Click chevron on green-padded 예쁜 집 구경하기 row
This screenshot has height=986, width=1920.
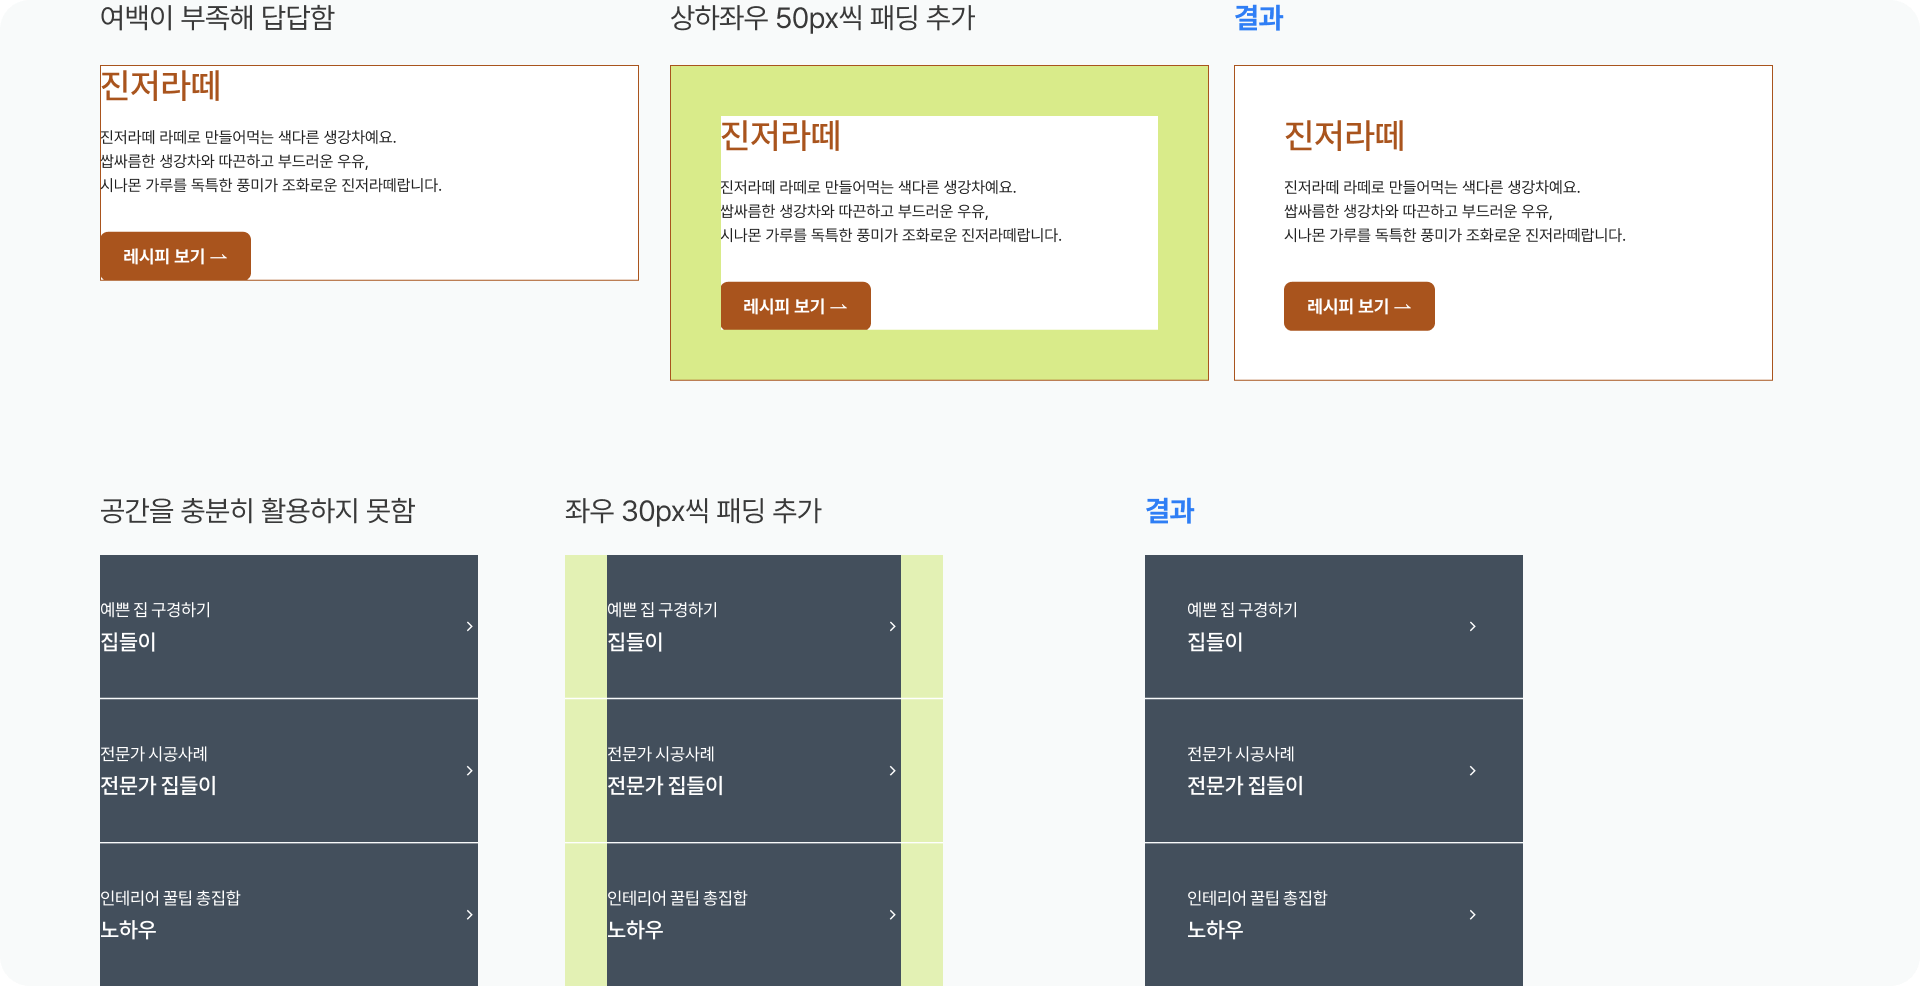pyautogui.click(x=892, y=626)
